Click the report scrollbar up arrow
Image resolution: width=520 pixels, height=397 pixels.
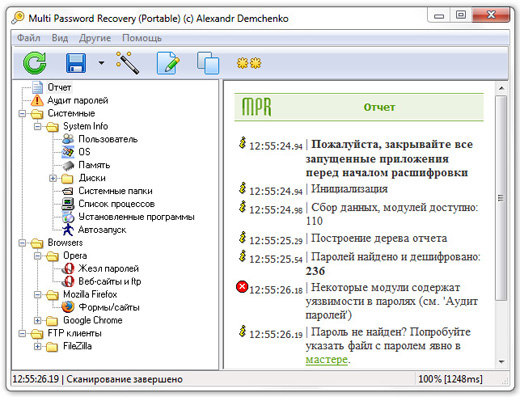(x=501, y=88)
